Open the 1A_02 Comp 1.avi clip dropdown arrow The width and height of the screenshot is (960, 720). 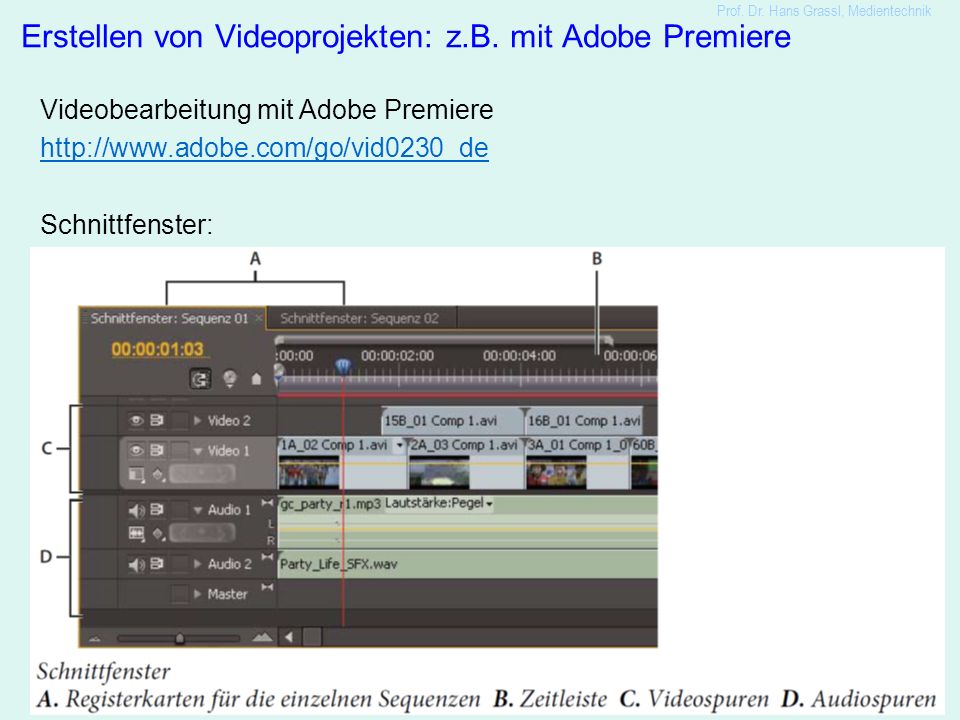[400, 445]
